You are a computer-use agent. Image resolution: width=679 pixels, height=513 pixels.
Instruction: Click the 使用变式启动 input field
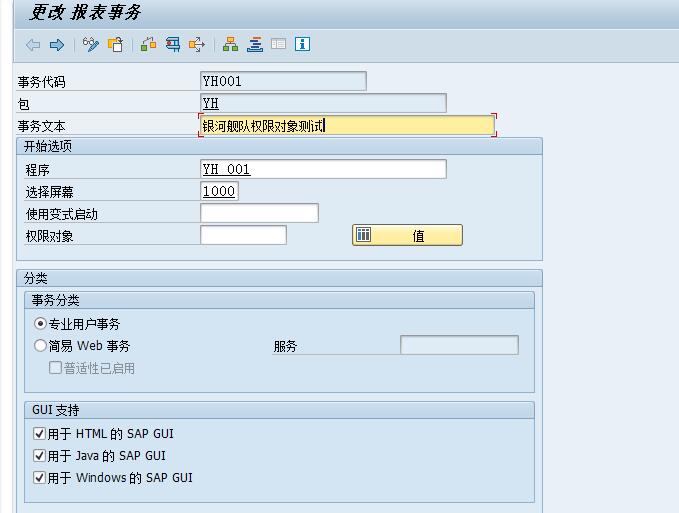(259, 213)
